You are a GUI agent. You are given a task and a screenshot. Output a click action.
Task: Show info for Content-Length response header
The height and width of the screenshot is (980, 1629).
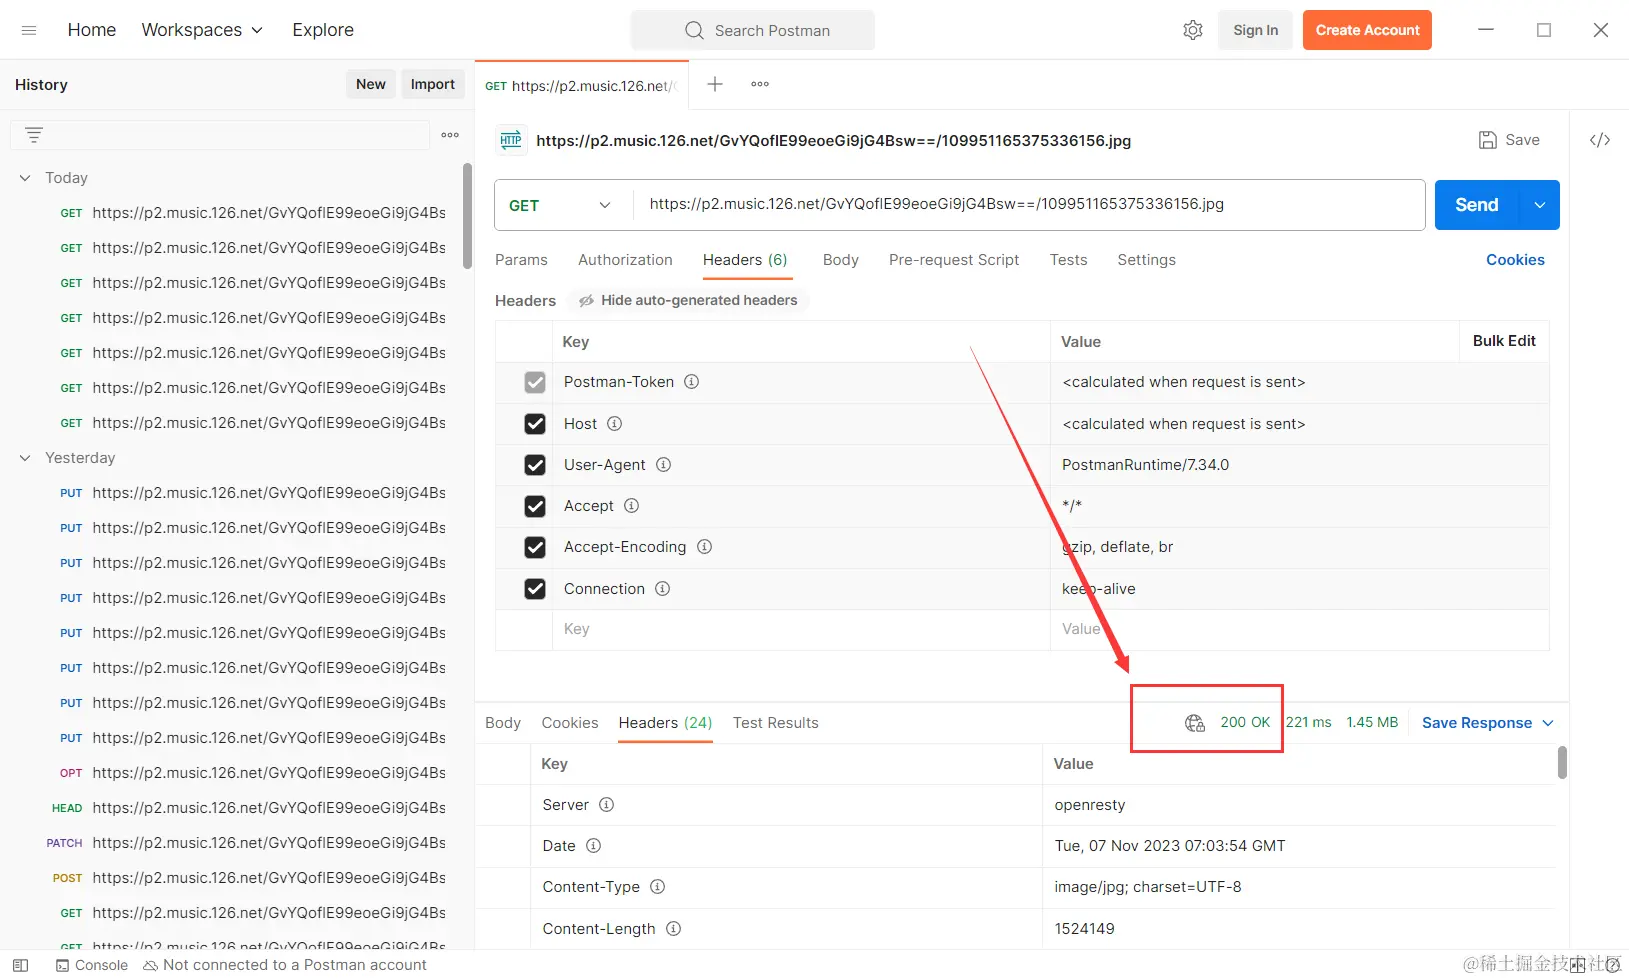(673, 929)
